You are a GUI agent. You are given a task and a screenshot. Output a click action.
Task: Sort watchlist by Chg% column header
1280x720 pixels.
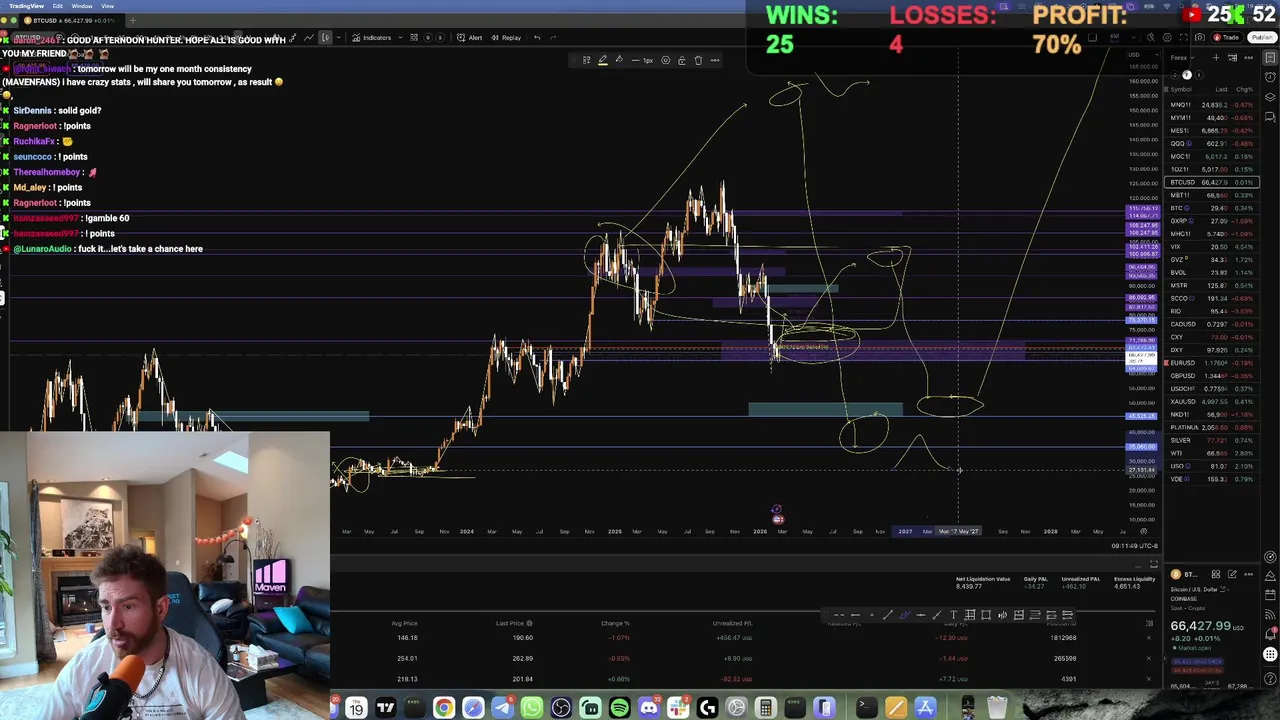tap(1244, 89)
